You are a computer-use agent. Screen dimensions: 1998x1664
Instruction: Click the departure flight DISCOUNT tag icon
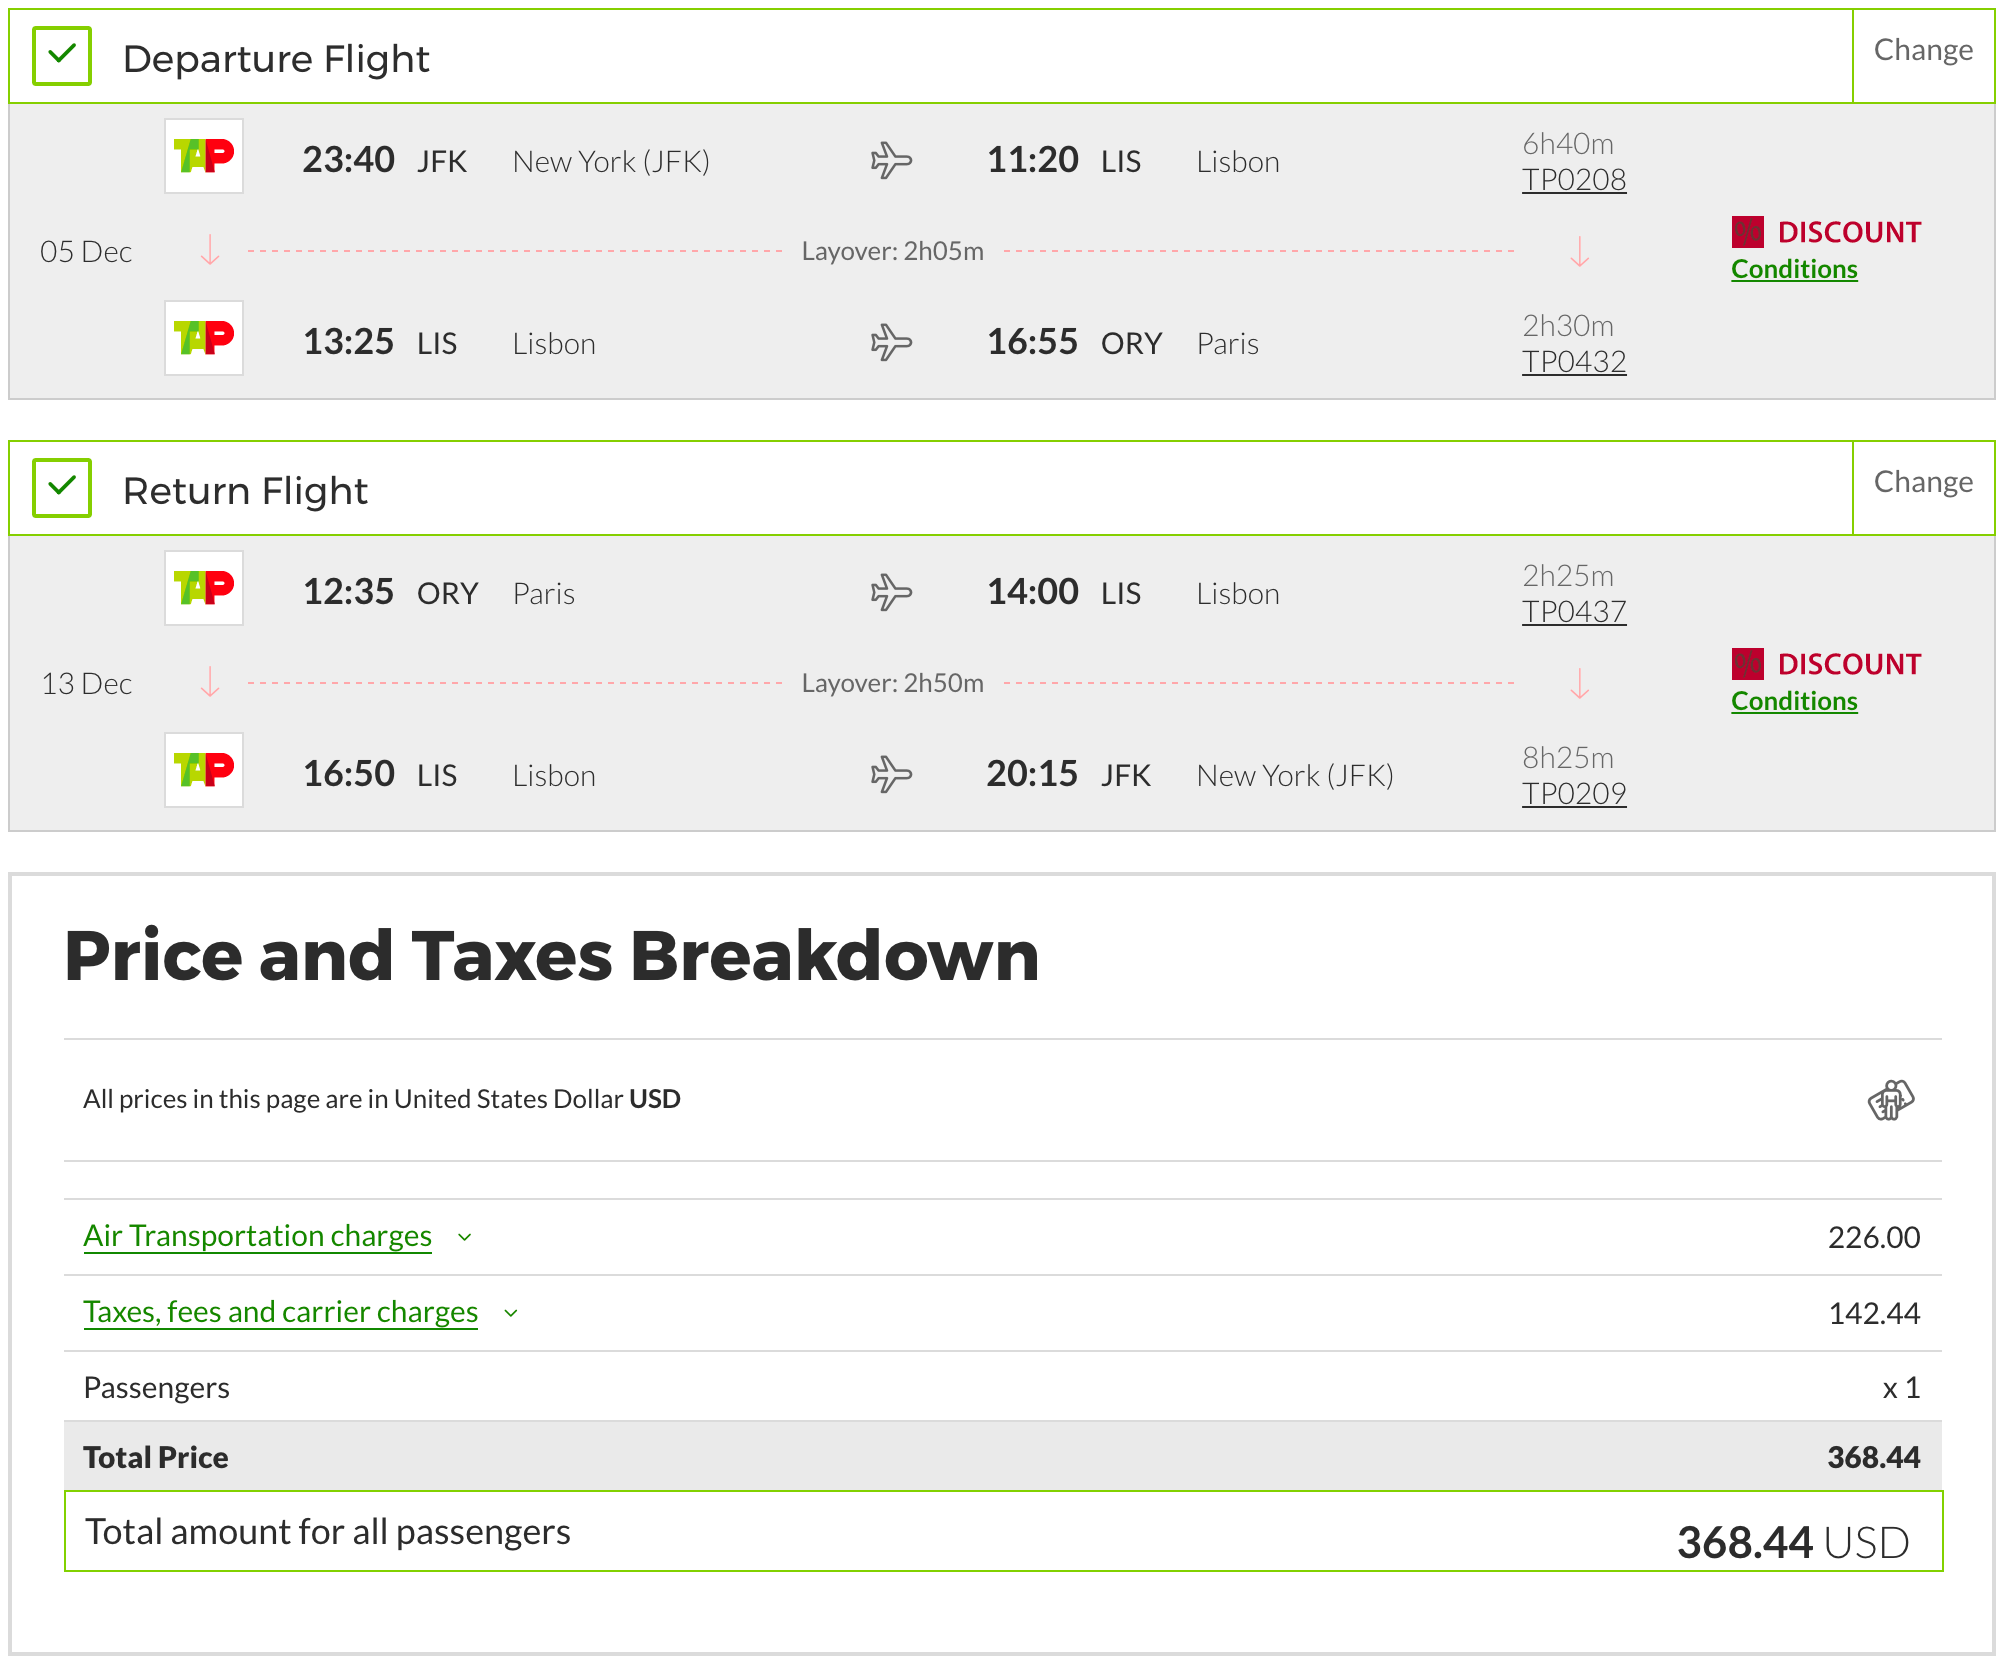pos(1747,232)
